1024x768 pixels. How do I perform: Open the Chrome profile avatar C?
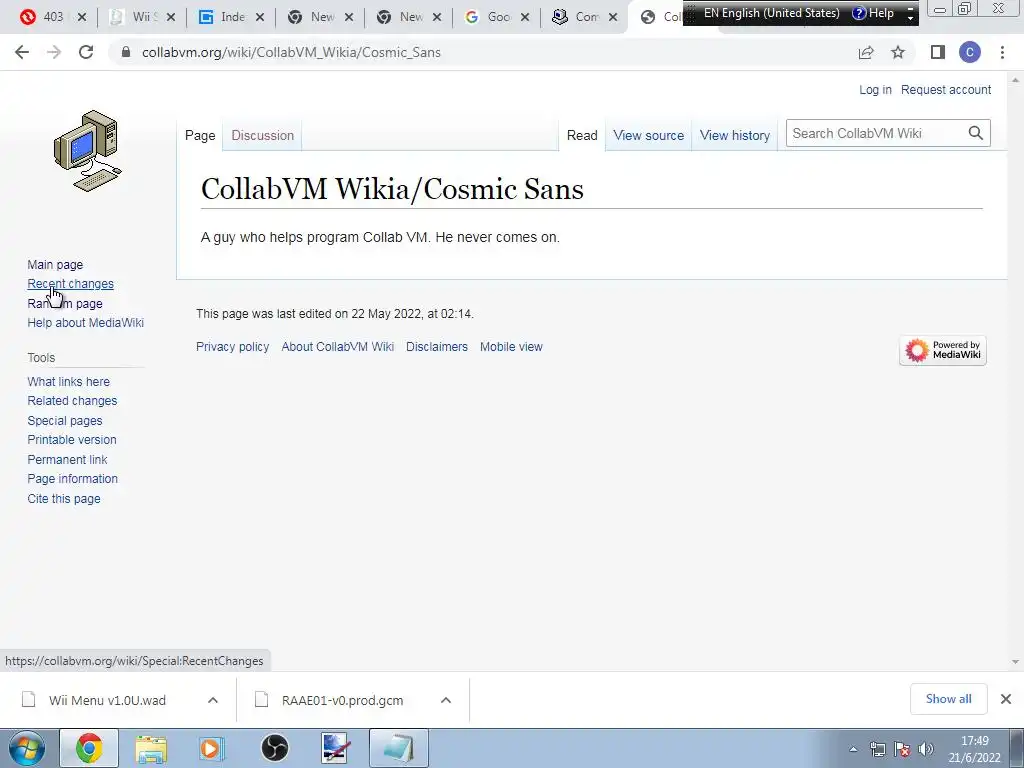[970, 52]
